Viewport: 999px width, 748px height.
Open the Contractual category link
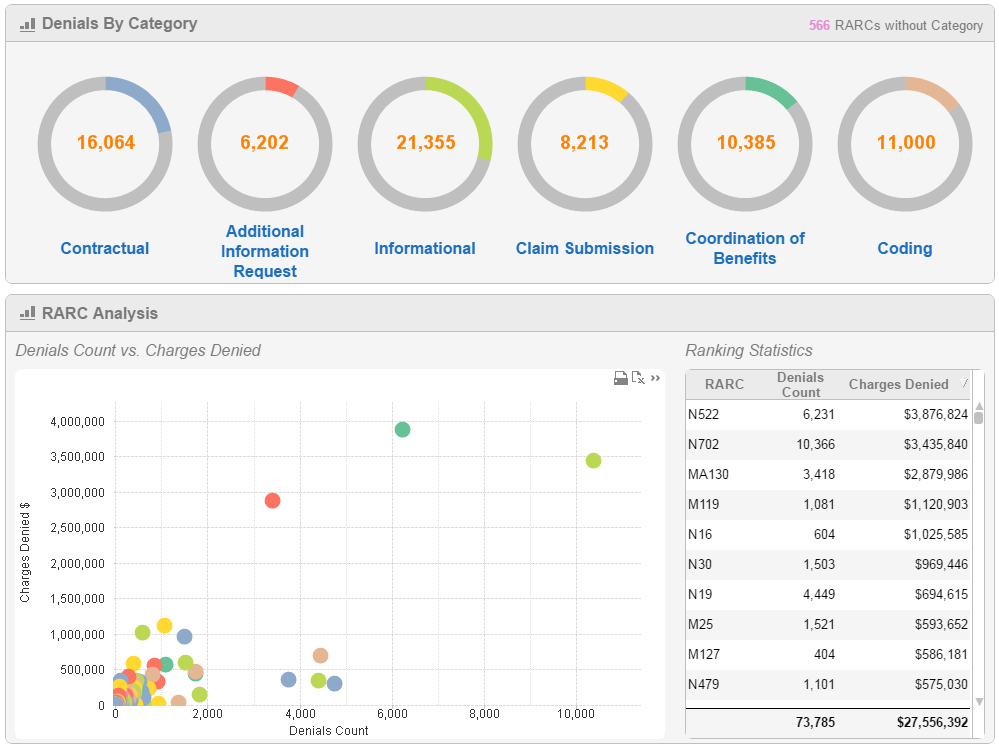(x=104, y=248)
